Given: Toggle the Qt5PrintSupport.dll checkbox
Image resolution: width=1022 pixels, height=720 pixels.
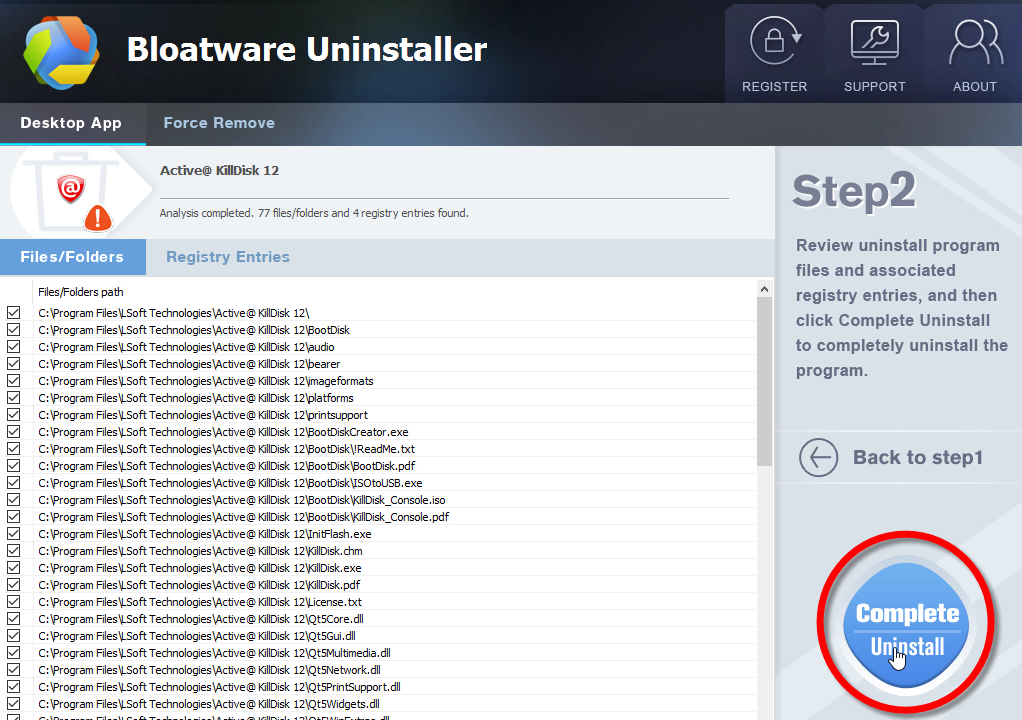Looking at the screenshot, I should (x=13, y=686).
